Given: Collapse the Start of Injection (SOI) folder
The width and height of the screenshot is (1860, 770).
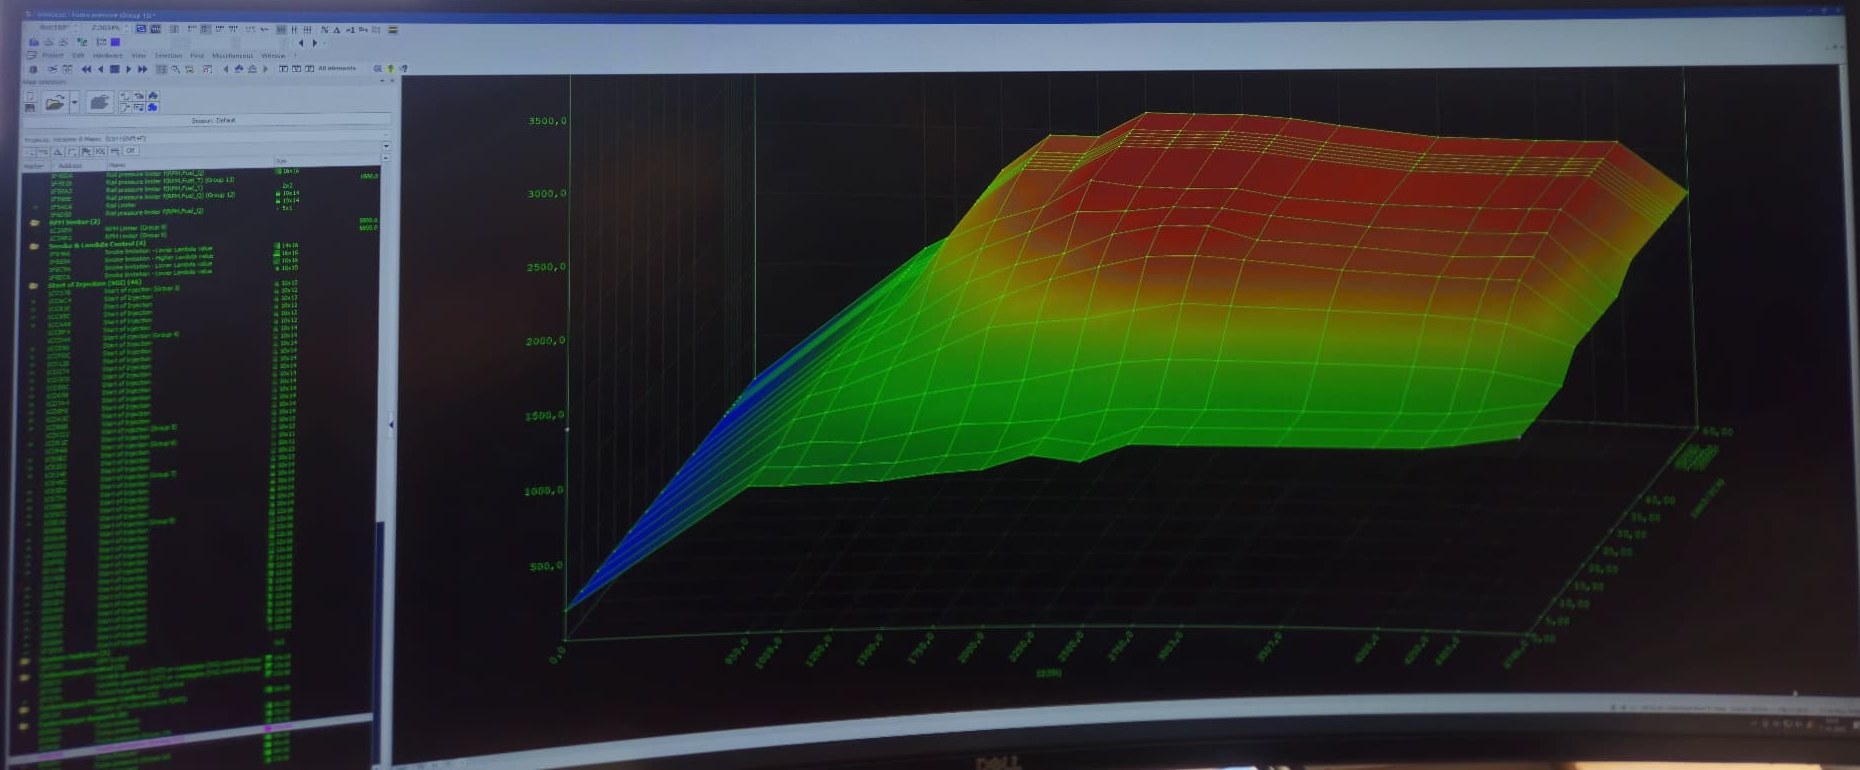Looking at the screenshot, I should pyautogui.click(x=33, y=284).
